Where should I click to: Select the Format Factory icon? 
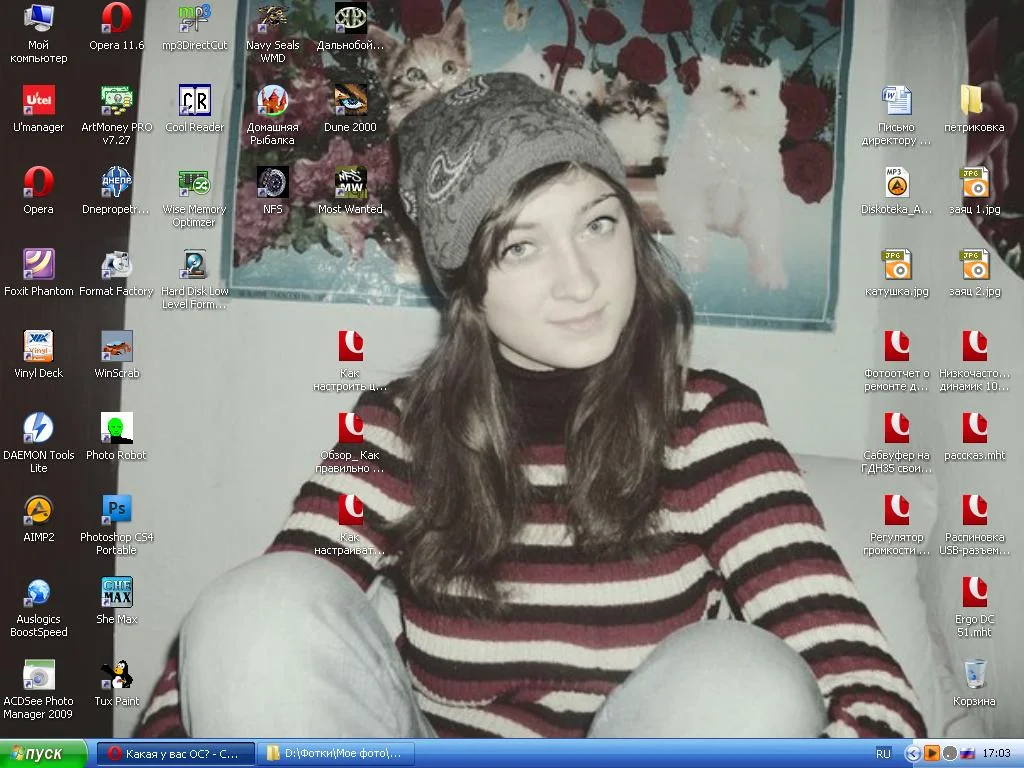117,265
